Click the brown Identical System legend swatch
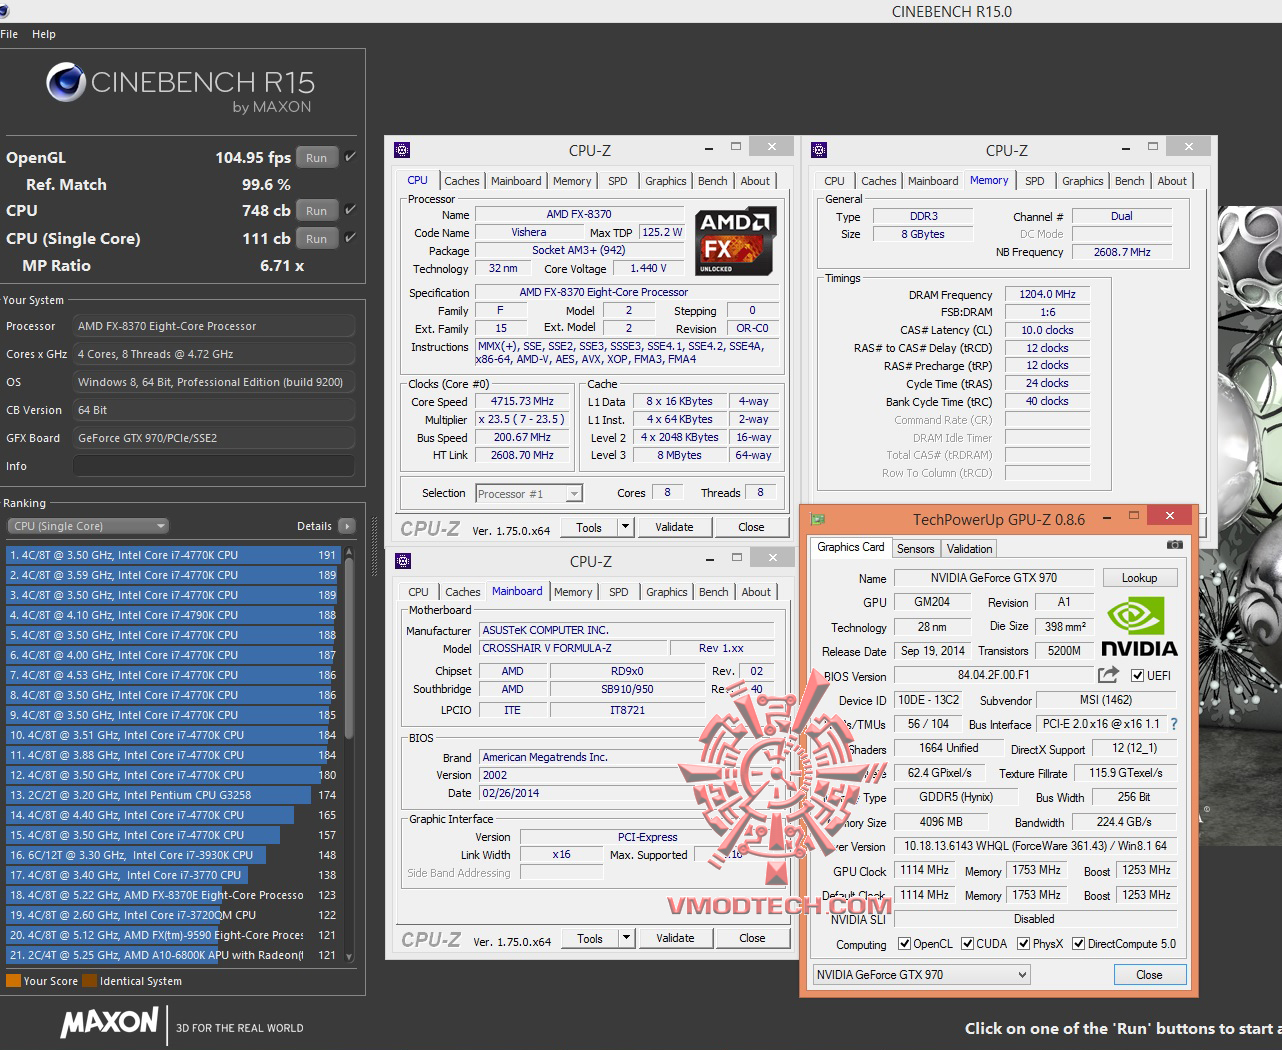The width and height of the screenshot is (1282, 1050). [x=89, y=981]
